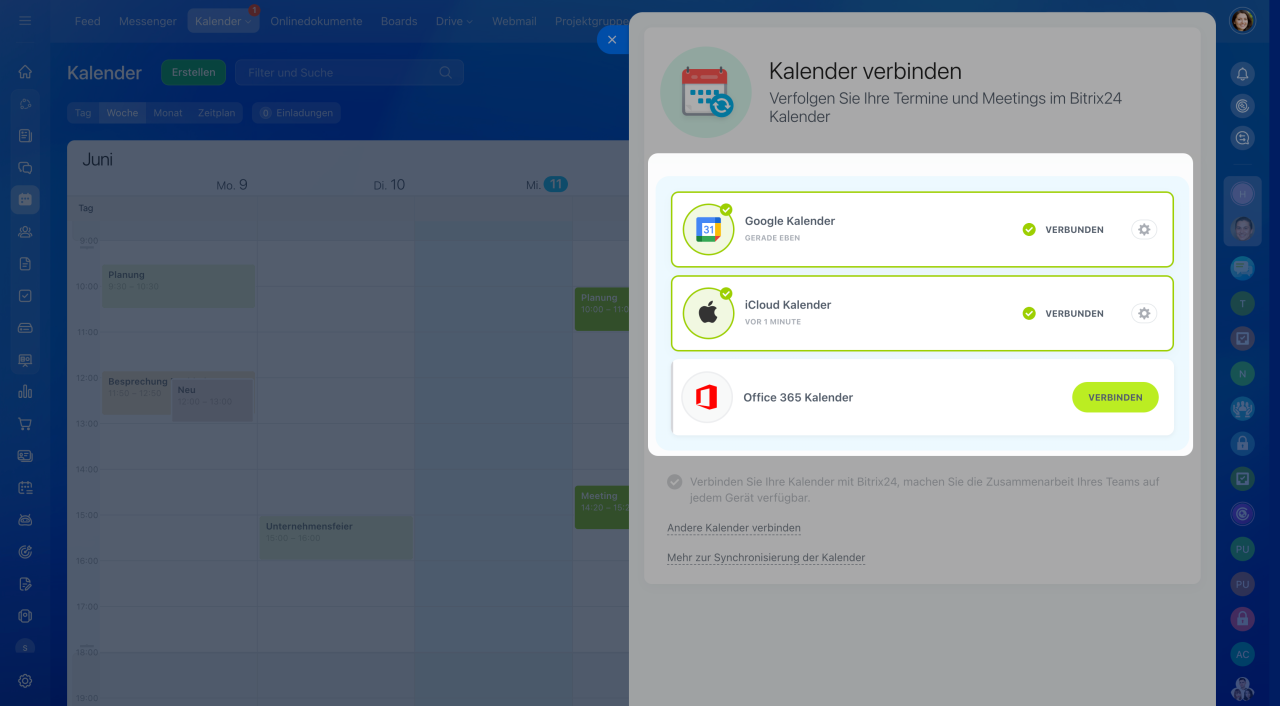Focus the Filter und Suche field

349,73
